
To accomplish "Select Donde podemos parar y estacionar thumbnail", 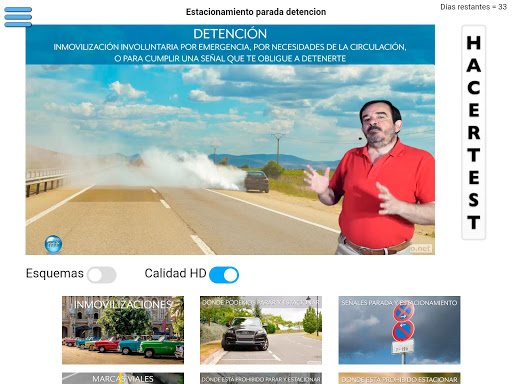I will (261, 330).
